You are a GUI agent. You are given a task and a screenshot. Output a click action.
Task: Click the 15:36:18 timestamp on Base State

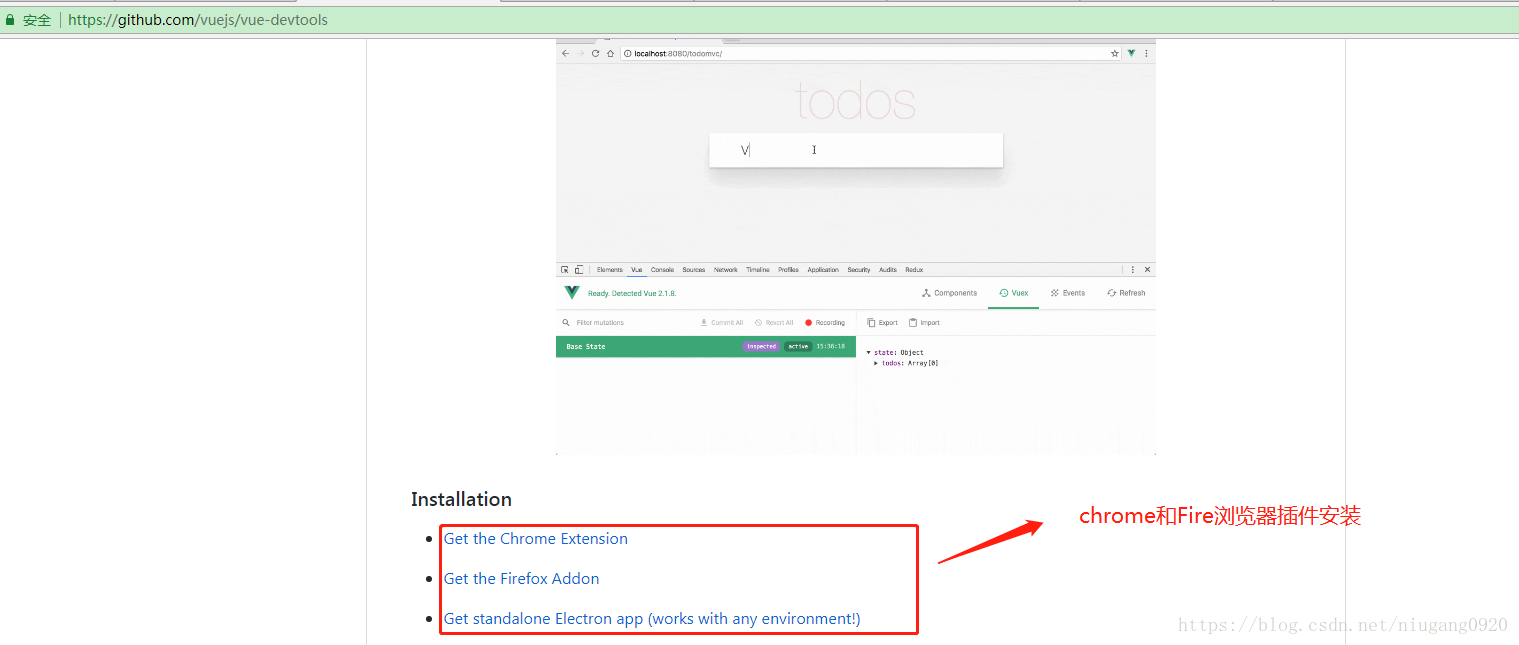coord(830,347)
